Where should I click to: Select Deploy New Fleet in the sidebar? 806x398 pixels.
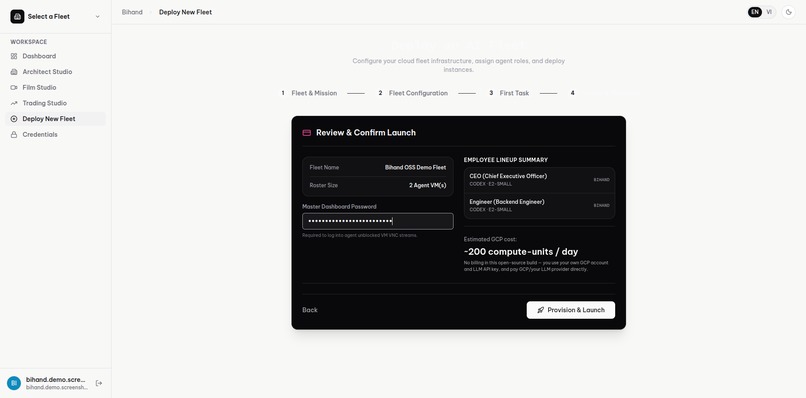pos(56,119)
